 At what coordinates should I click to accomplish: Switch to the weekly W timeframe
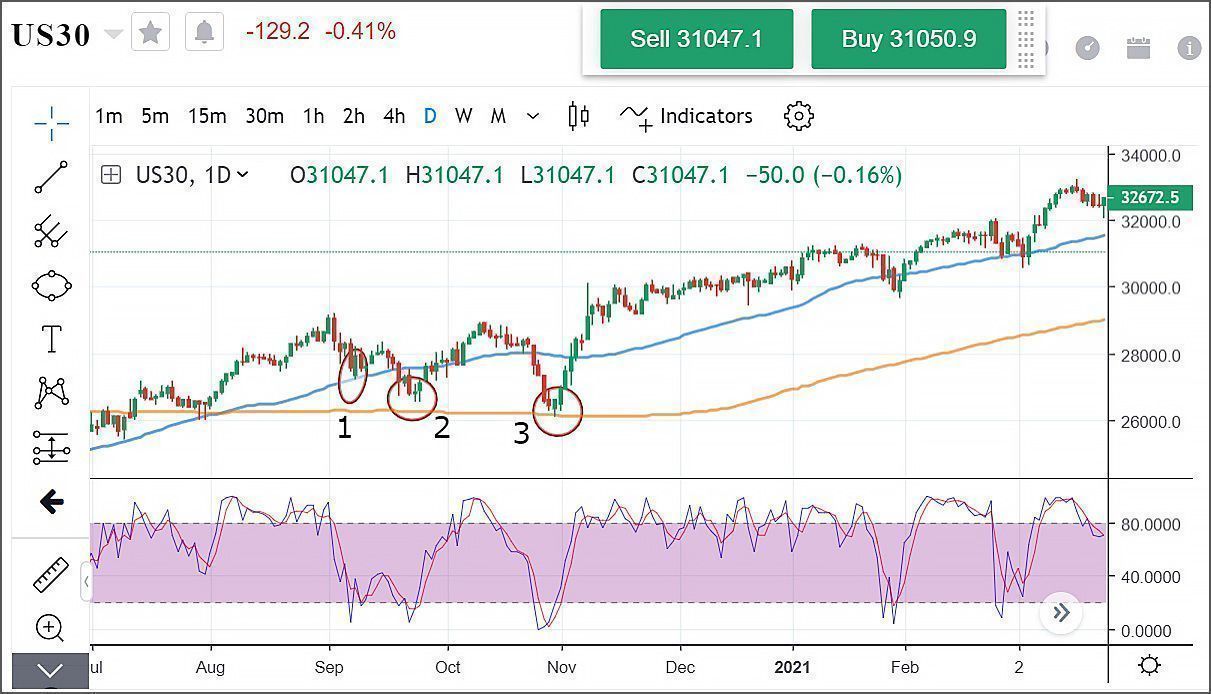[463, 116]
